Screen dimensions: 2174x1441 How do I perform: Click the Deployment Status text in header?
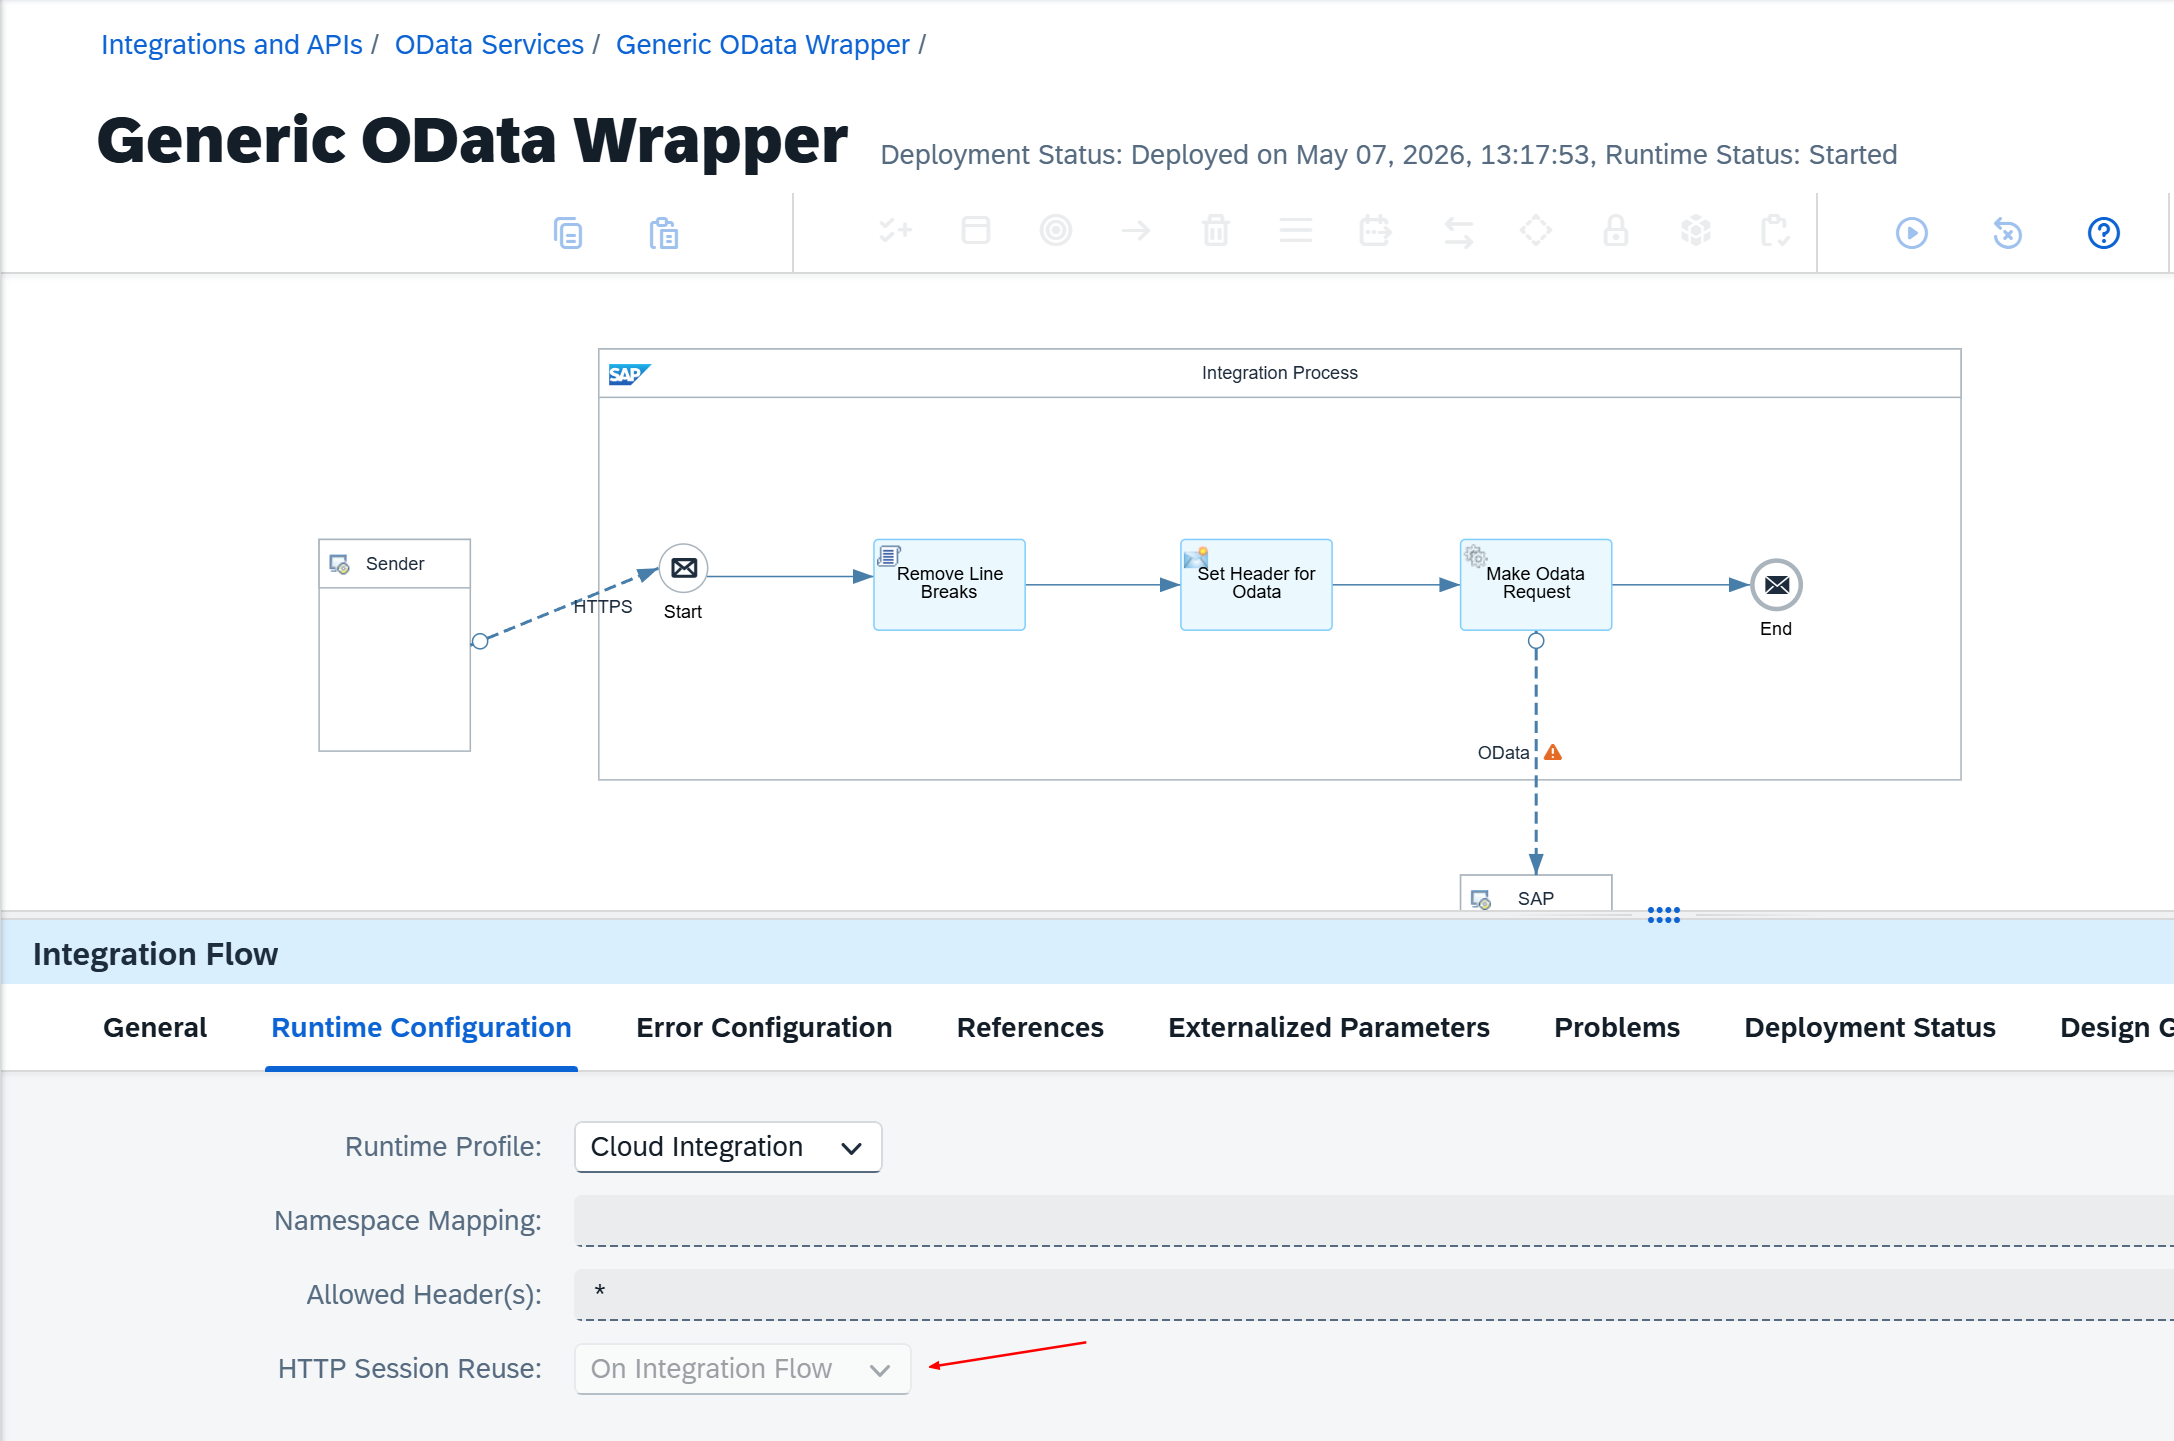point(1389,155)
